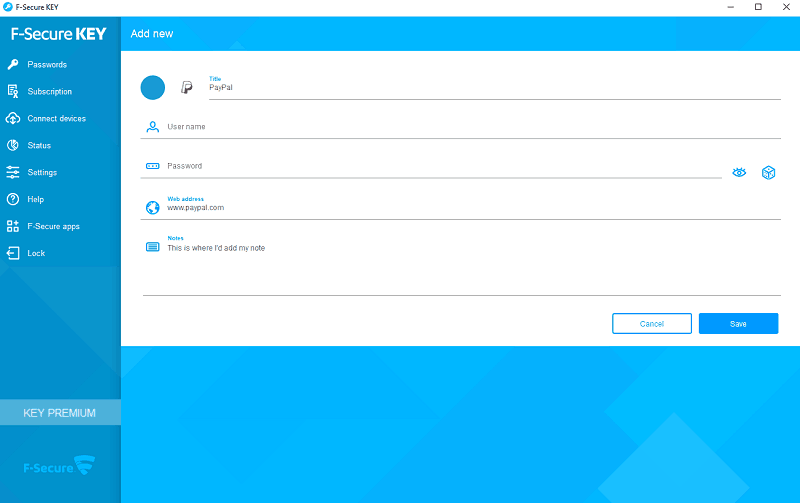Click the F-Secure apps grid icon
This screenshot has height=503, width=800.
click(13, 226)
